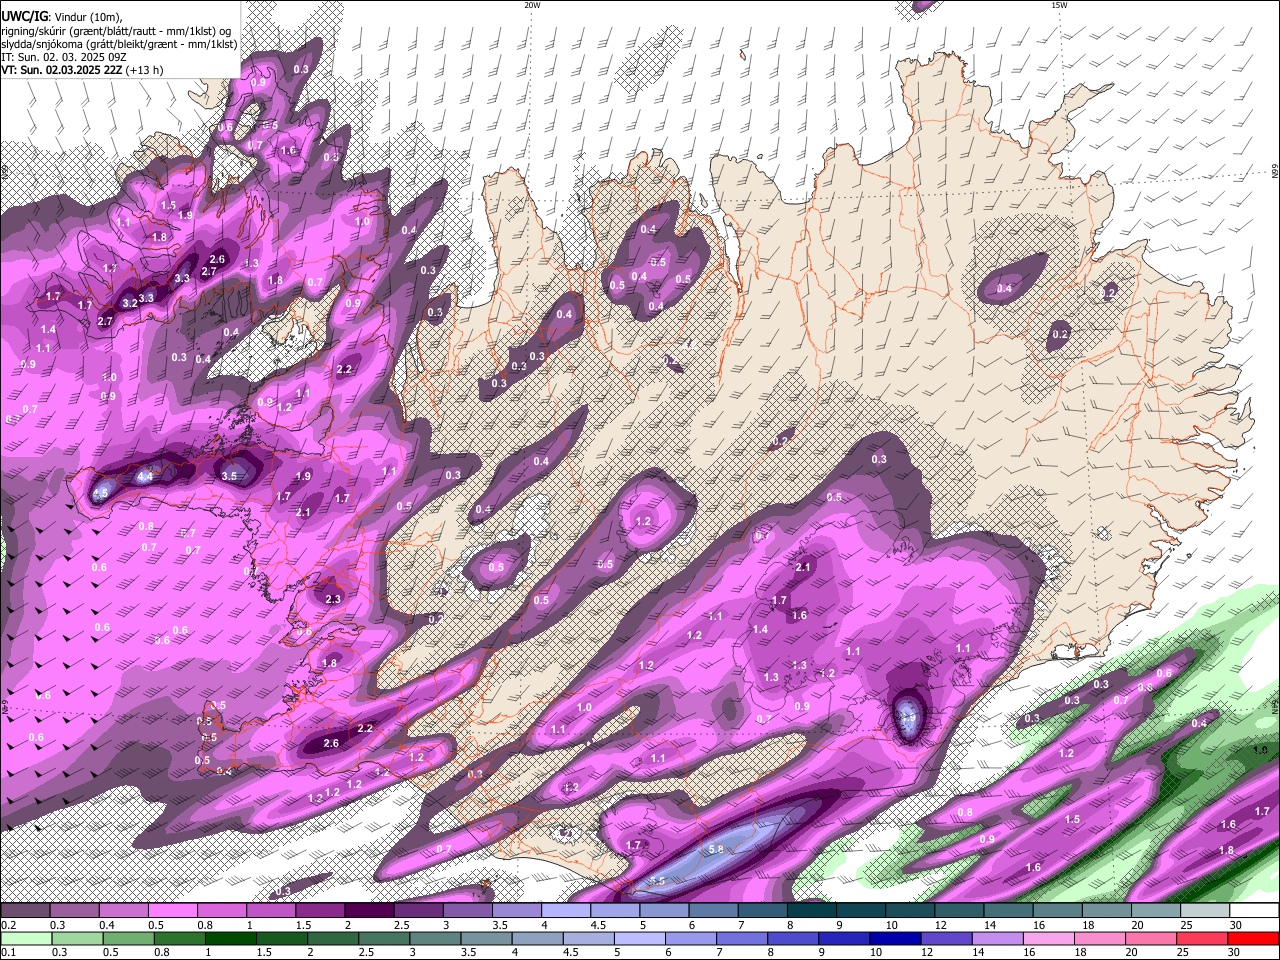Viewport: 1280px width, 960px height.
Task: Click the '2.3' precipitation value on the map
Action: coord(334,599)
